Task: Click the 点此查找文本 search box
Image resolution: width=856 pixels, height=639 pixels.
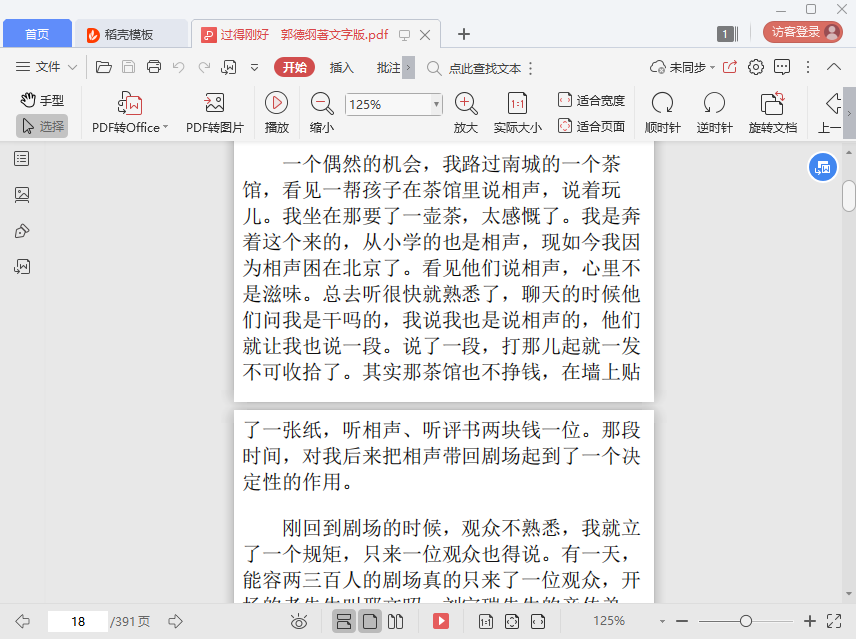Action: pos(475,68)
